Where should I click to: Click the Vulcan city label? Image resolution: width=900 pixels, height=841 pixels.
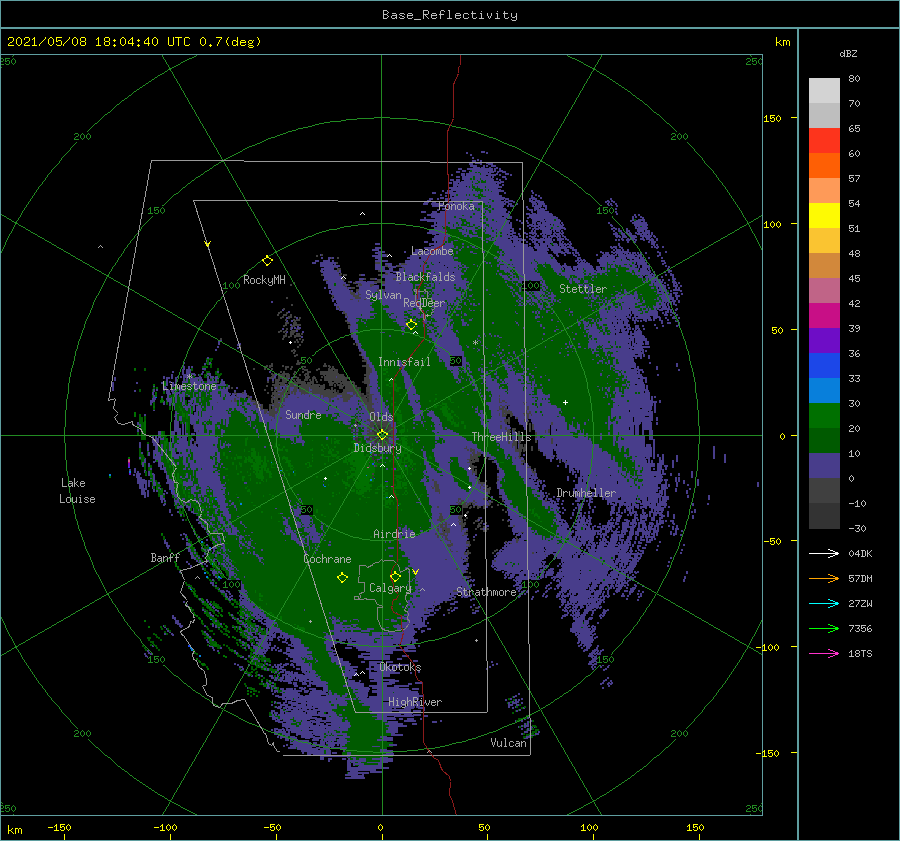pos(509,743)
